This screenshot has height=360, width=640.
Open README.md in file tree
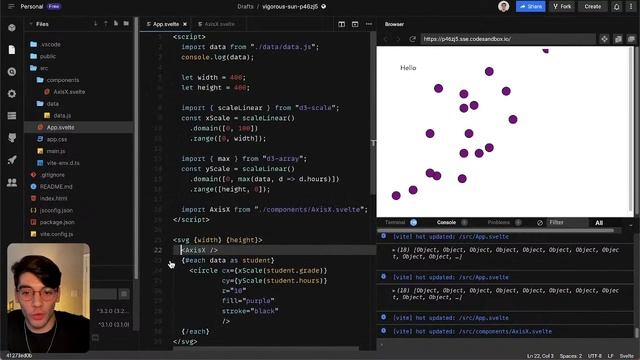(x=56, y=187)
